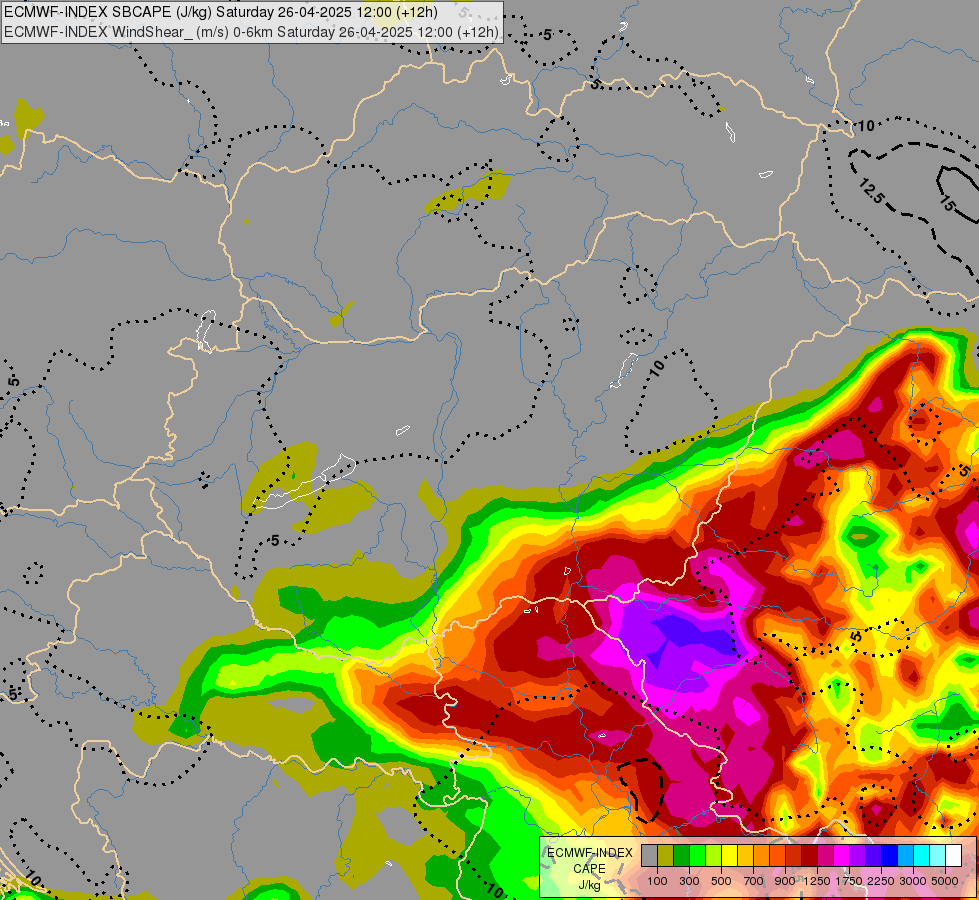This screenshot has height=900, width=979.
Task: Select the fuchsia legend swatch before 1750
Action: tap(842, 856)
